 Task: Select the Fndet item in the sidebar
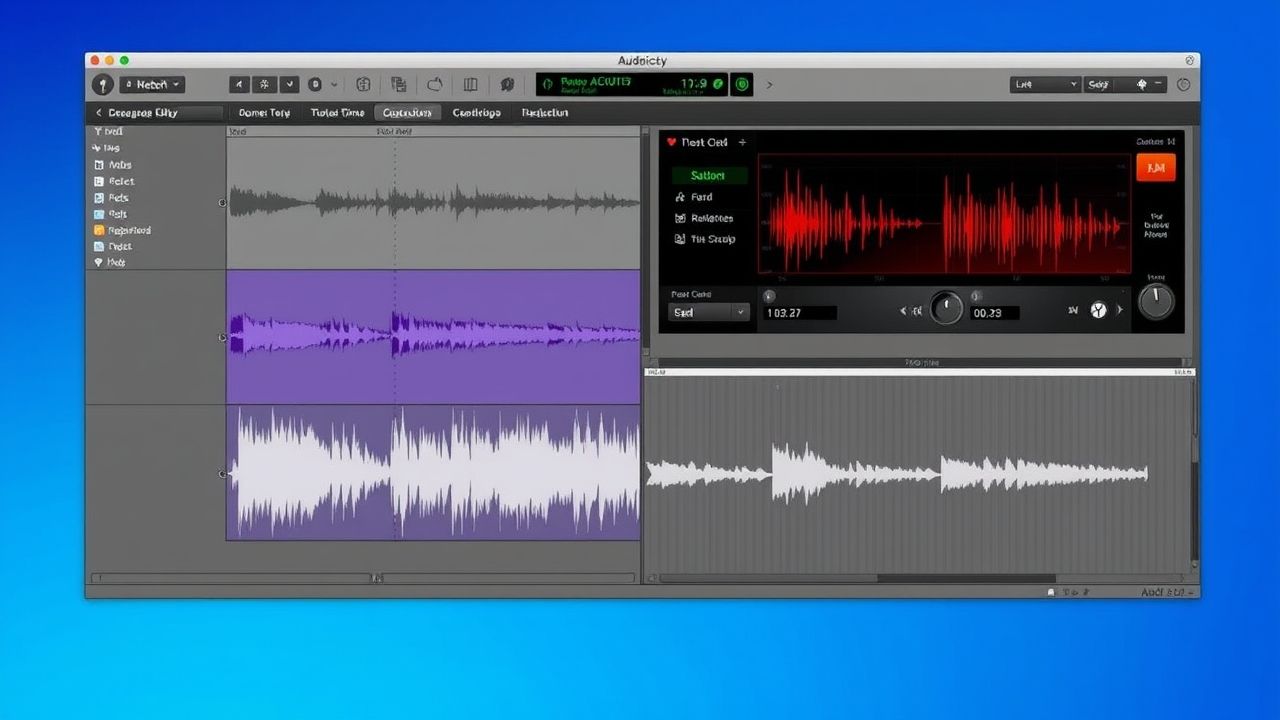click(113, 246)
